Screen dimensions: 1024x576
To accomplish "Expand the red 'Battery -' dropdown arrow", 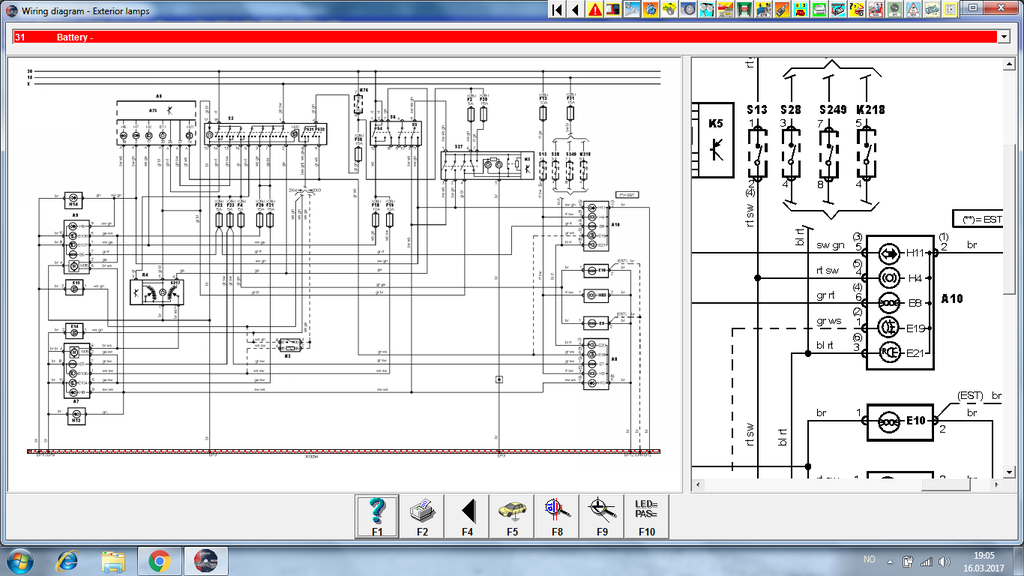I will coord(1003,37).
